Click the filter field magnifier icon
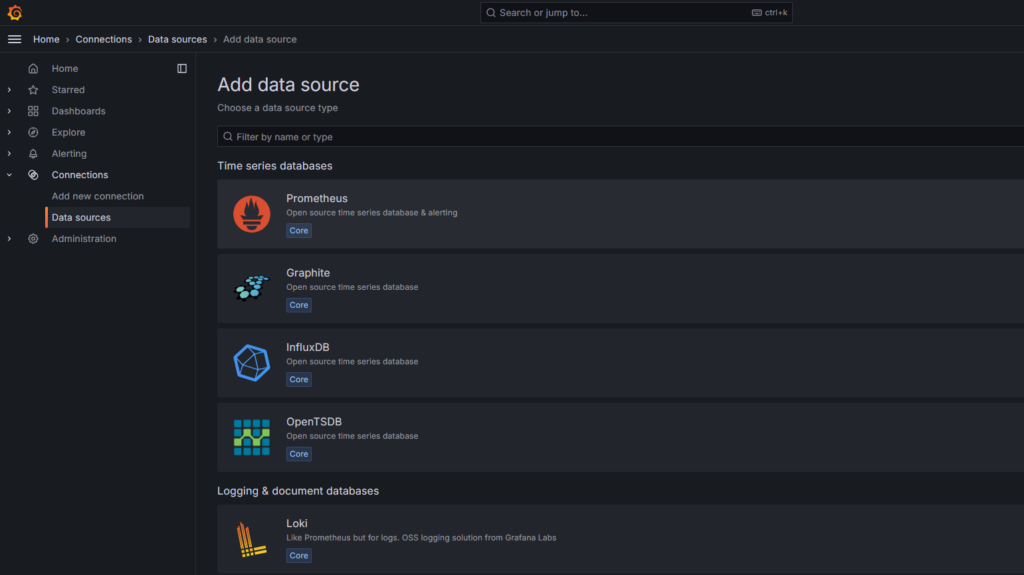The height and width of the screenshot is (575, 1024). tap(228, 137)
